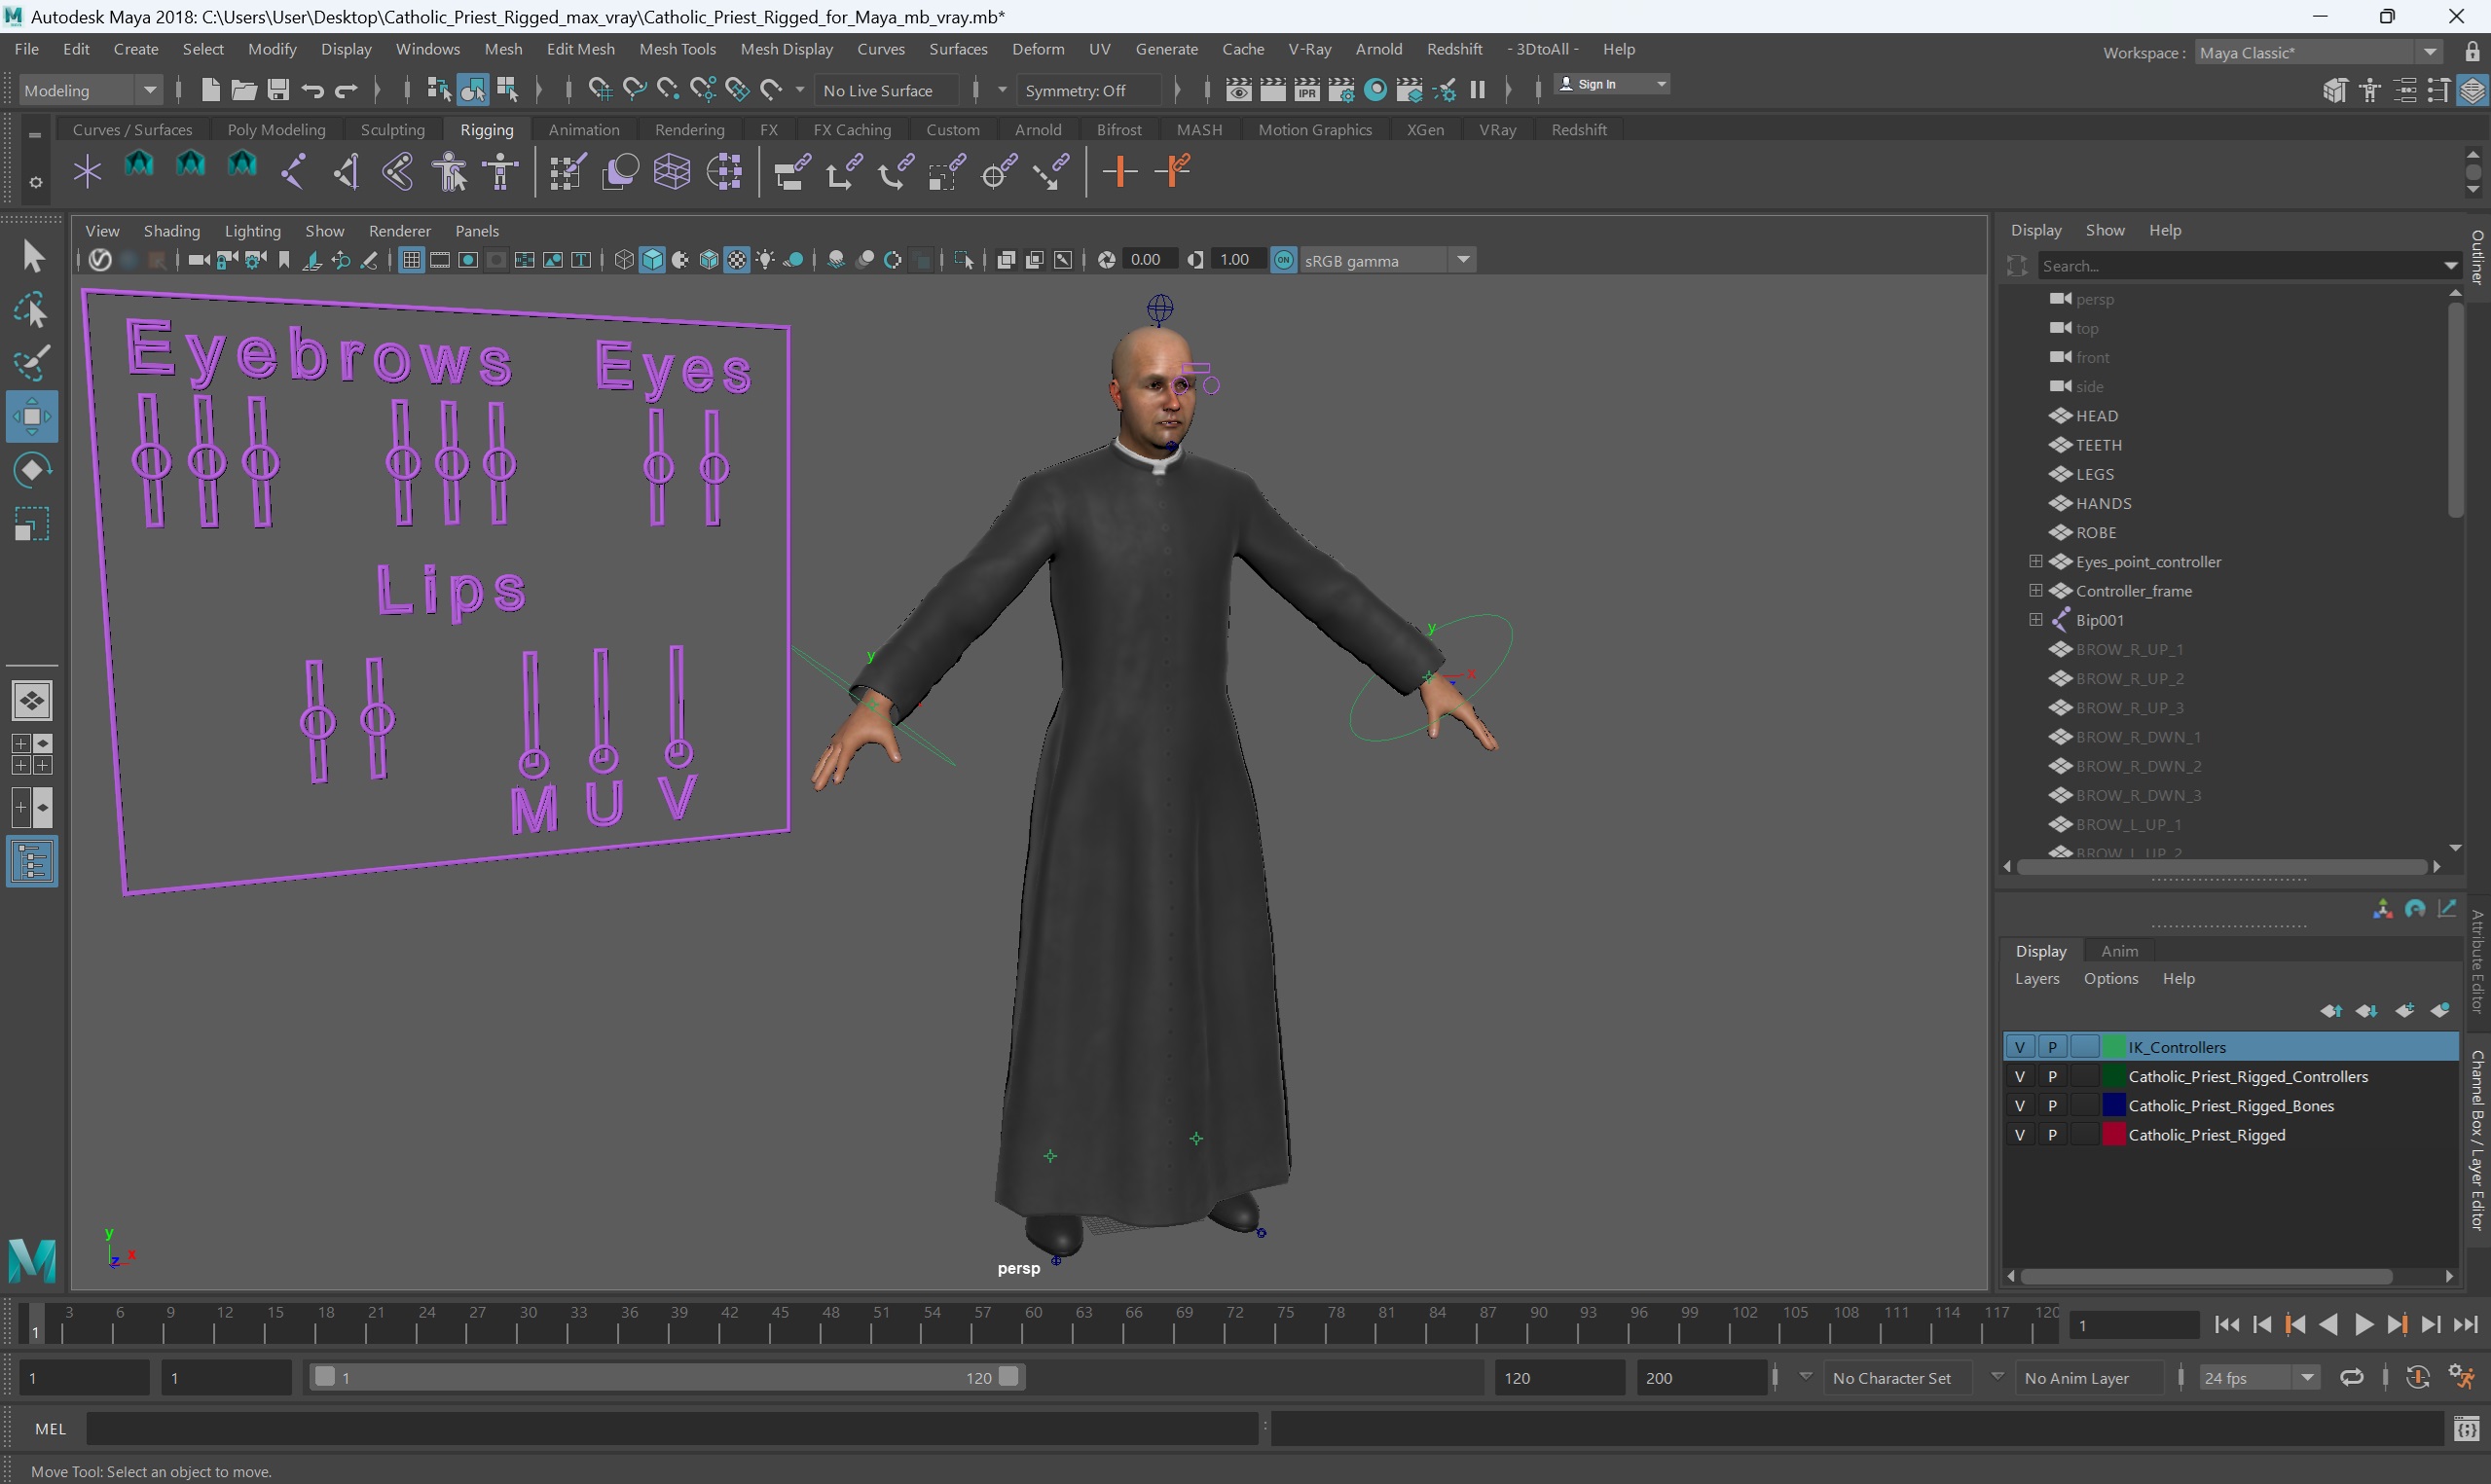Open the Sign In account dropdown
The image size is (2491, 1484).
click(x=1612, y=84)
